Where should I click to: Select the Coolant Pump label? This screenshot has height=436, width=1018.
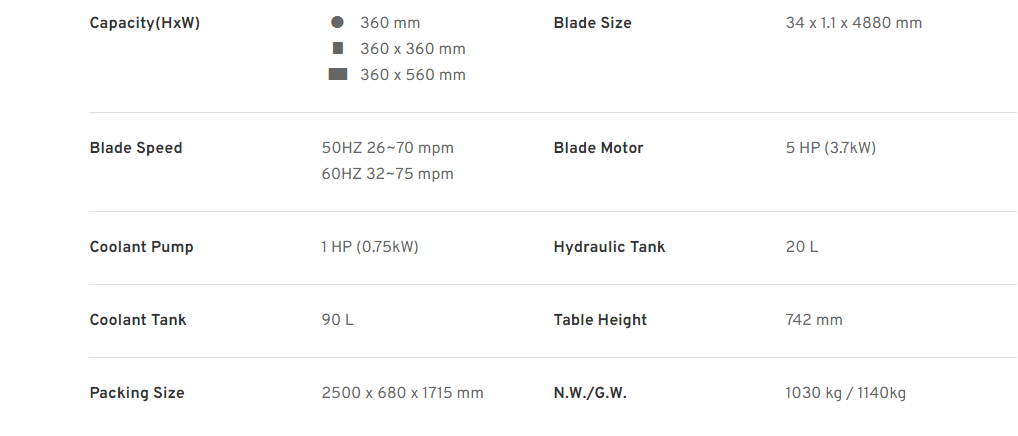coord(142,247)
